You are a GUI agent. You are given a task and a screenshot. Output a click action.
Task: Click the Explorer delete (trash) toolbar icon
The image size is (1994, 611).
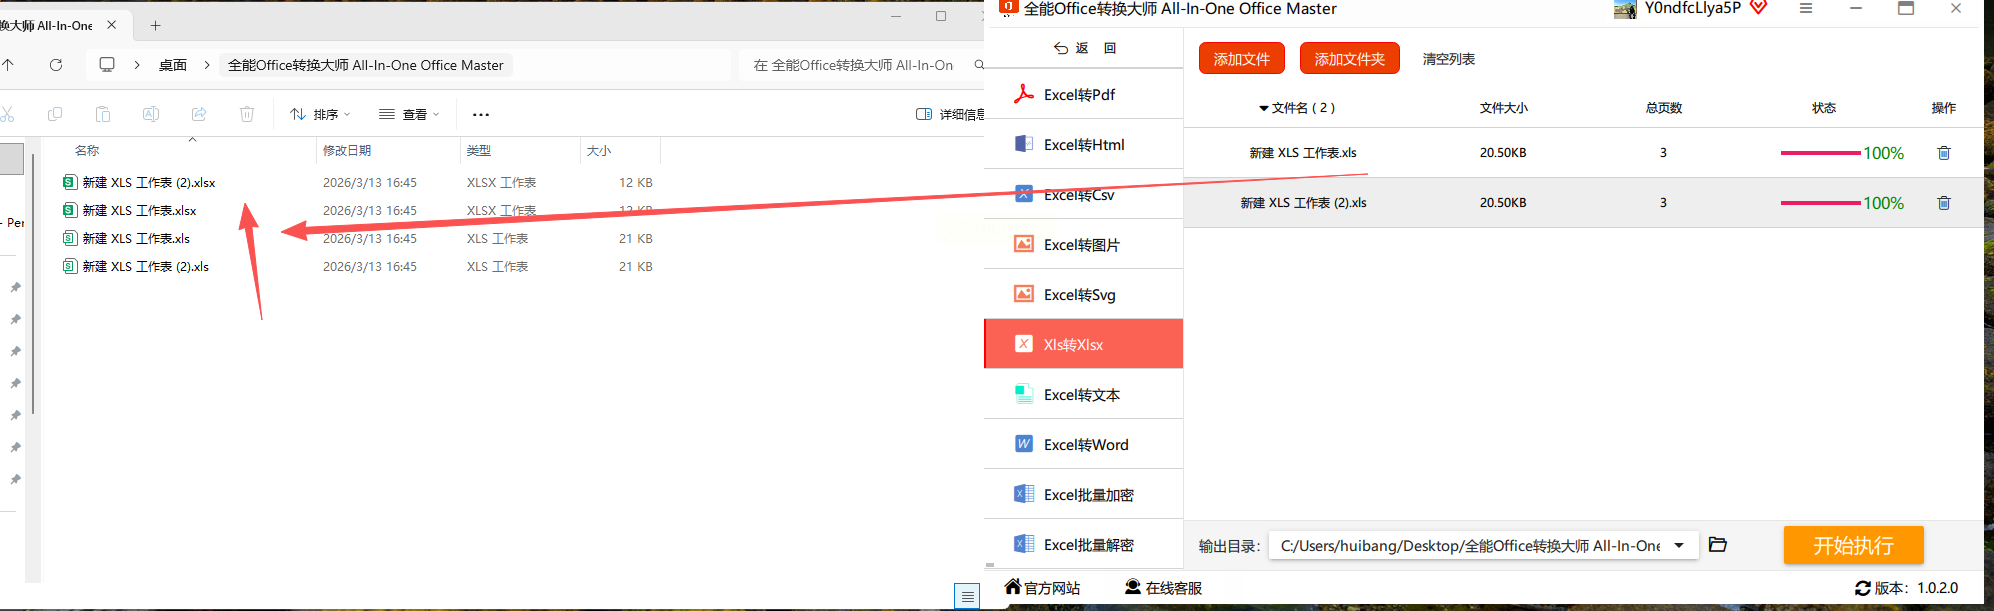point(247,114)
